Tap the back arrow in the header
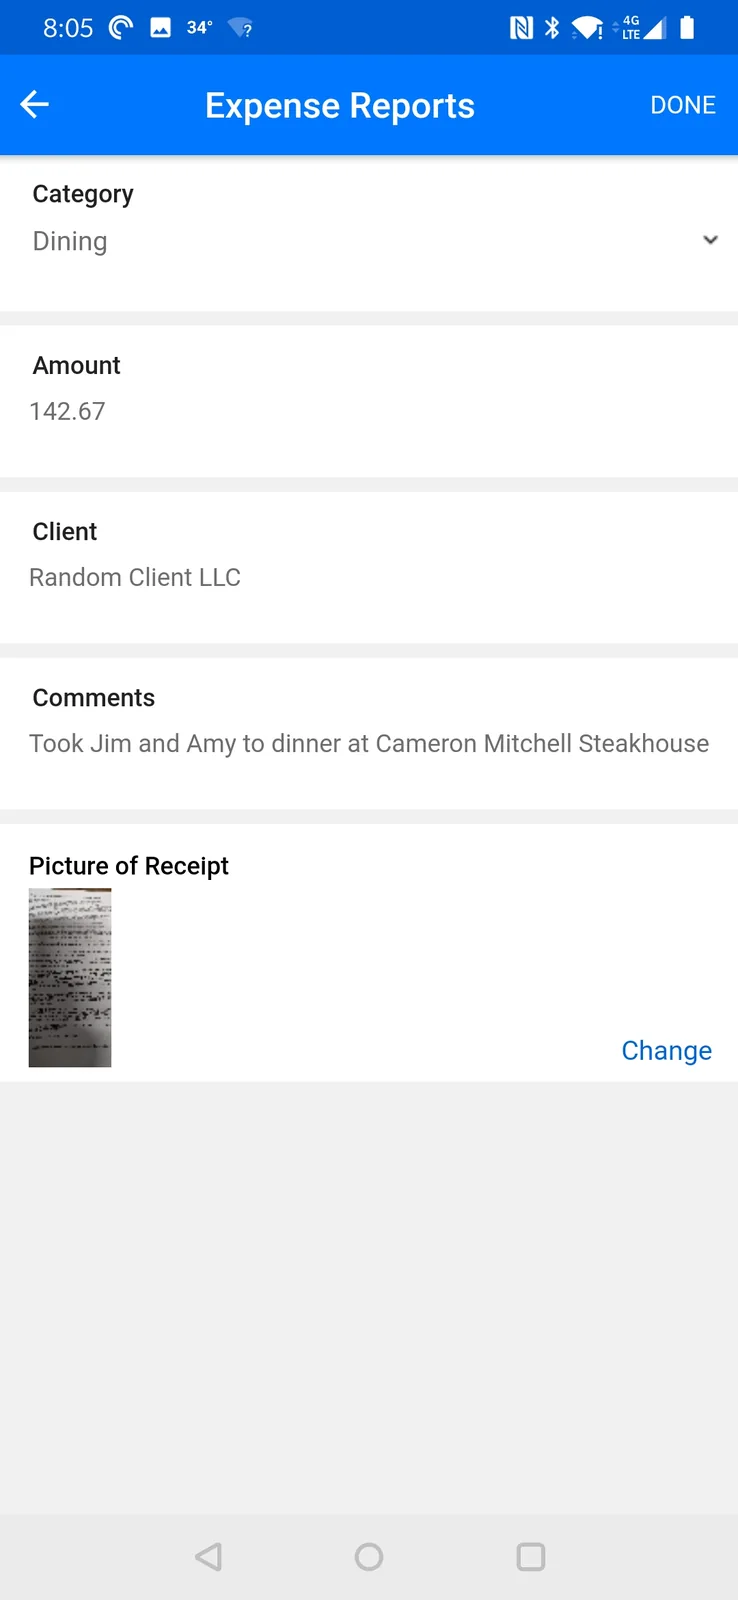Viewport: 738px width, 1600px height. pos(34,104)
